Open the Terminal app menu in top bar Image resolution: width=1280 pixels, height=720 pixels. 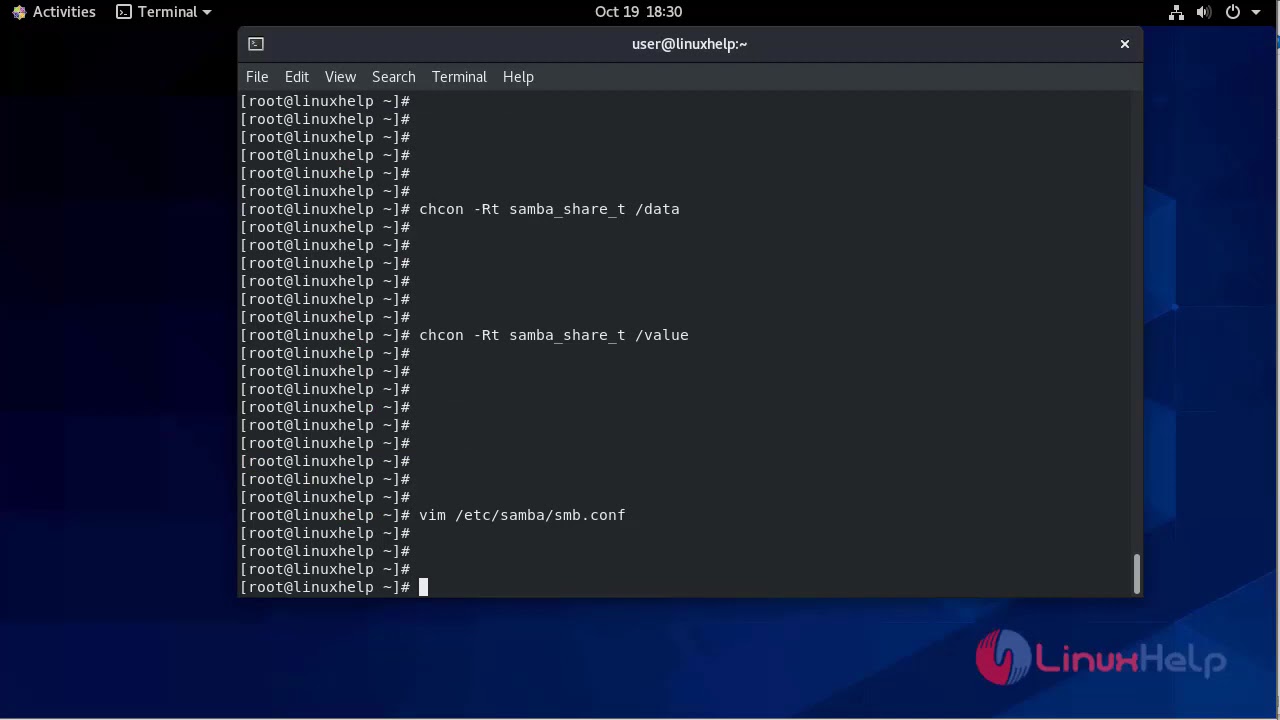pos(164,12)
